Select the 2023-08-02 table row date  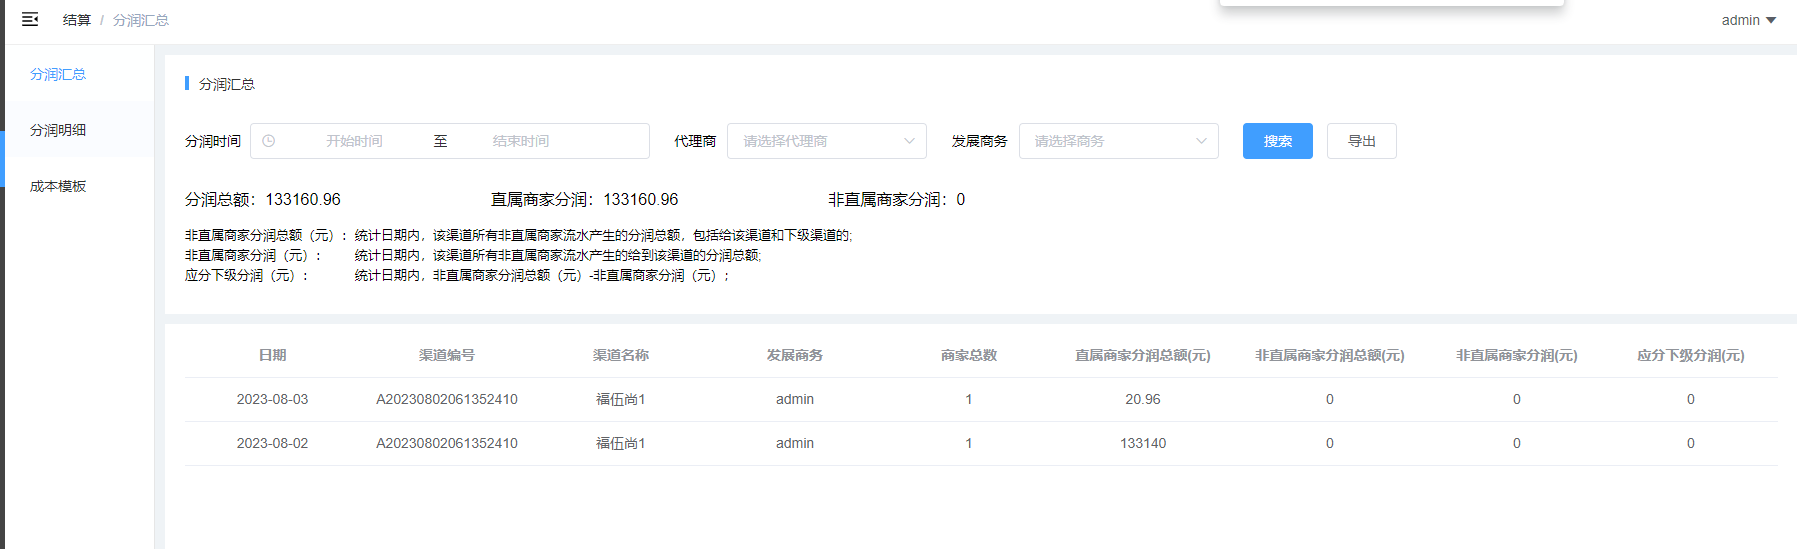[x=272, y=443]
